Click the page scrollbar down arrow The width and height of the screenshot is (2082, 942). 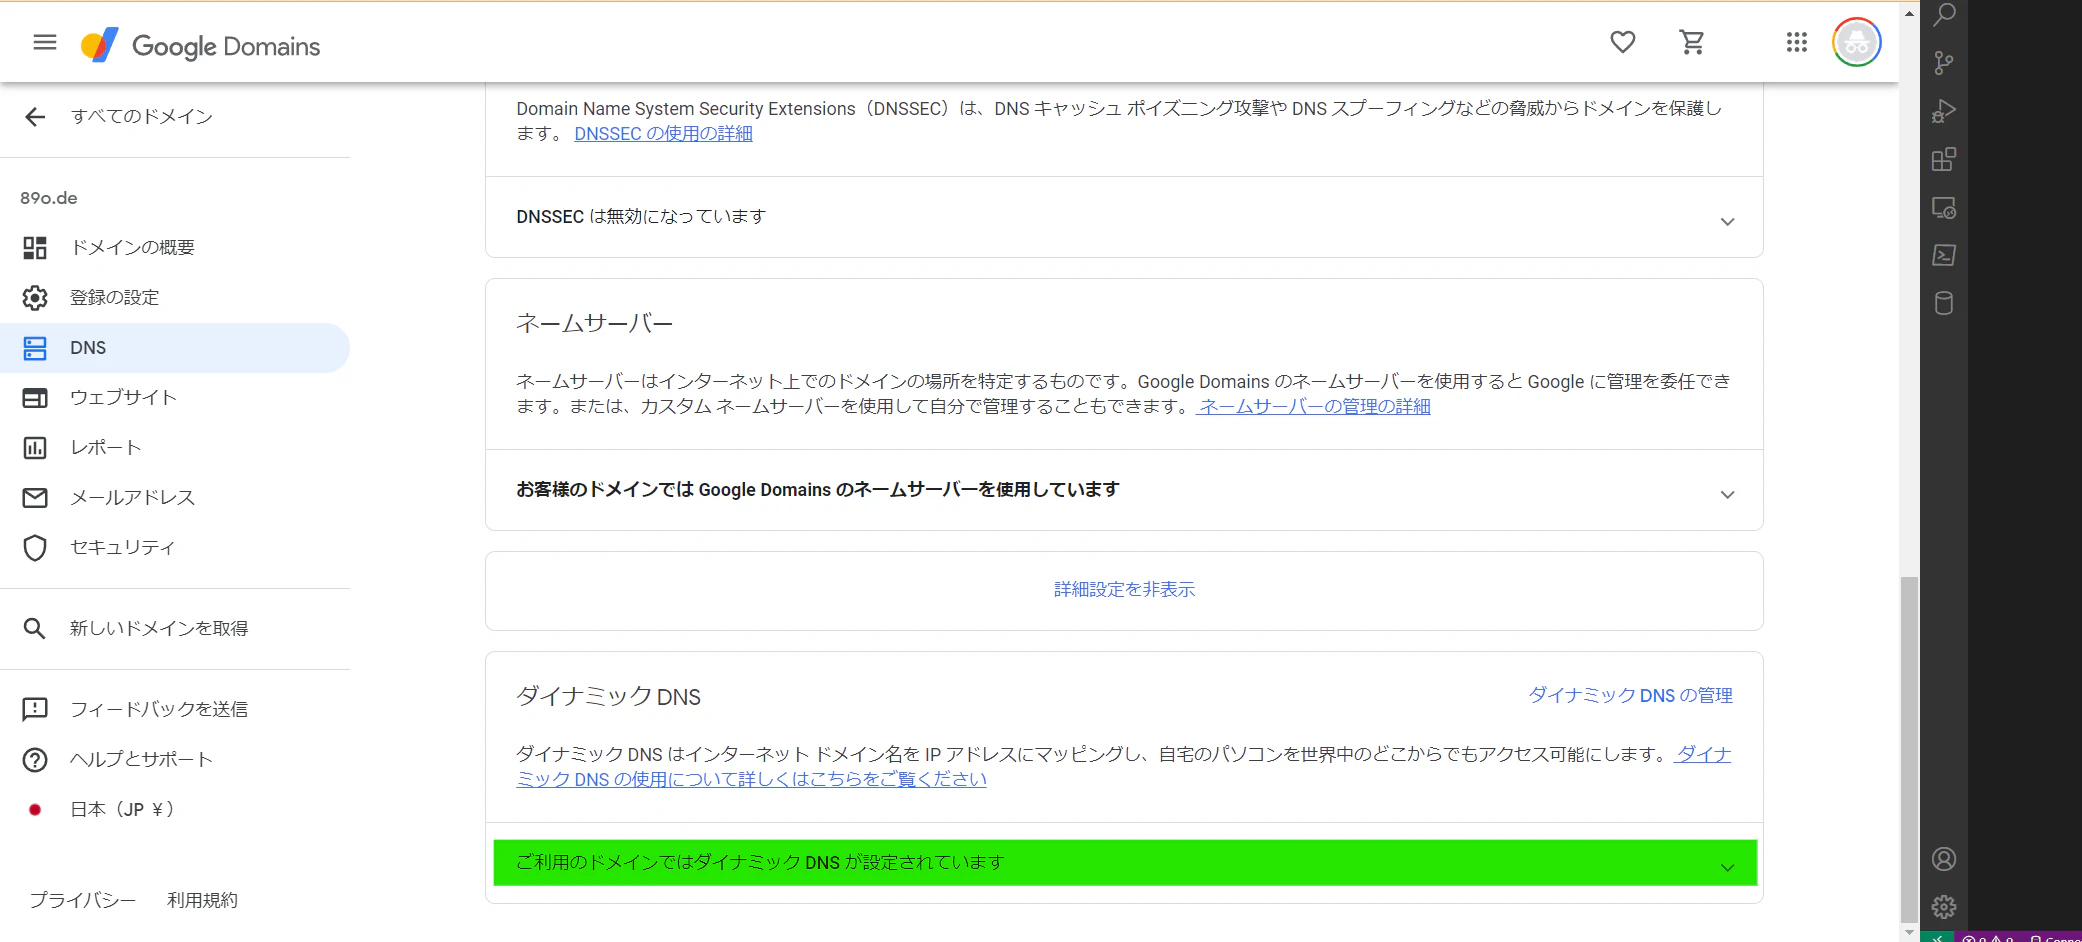click(1909, 931)
